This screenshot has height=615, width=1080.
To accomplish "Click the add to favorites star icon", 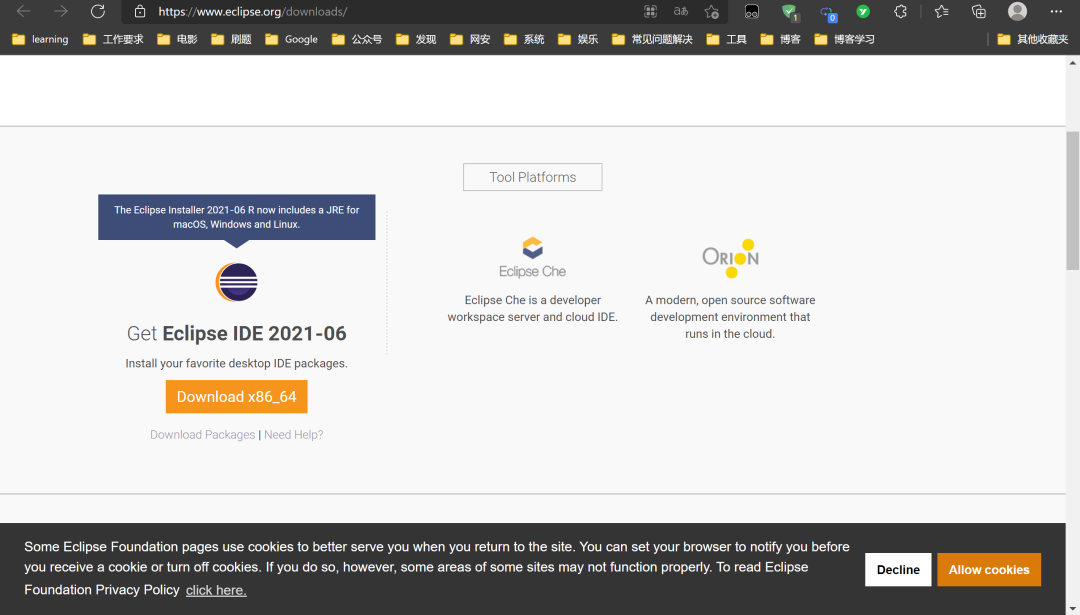I will [712, 12].
